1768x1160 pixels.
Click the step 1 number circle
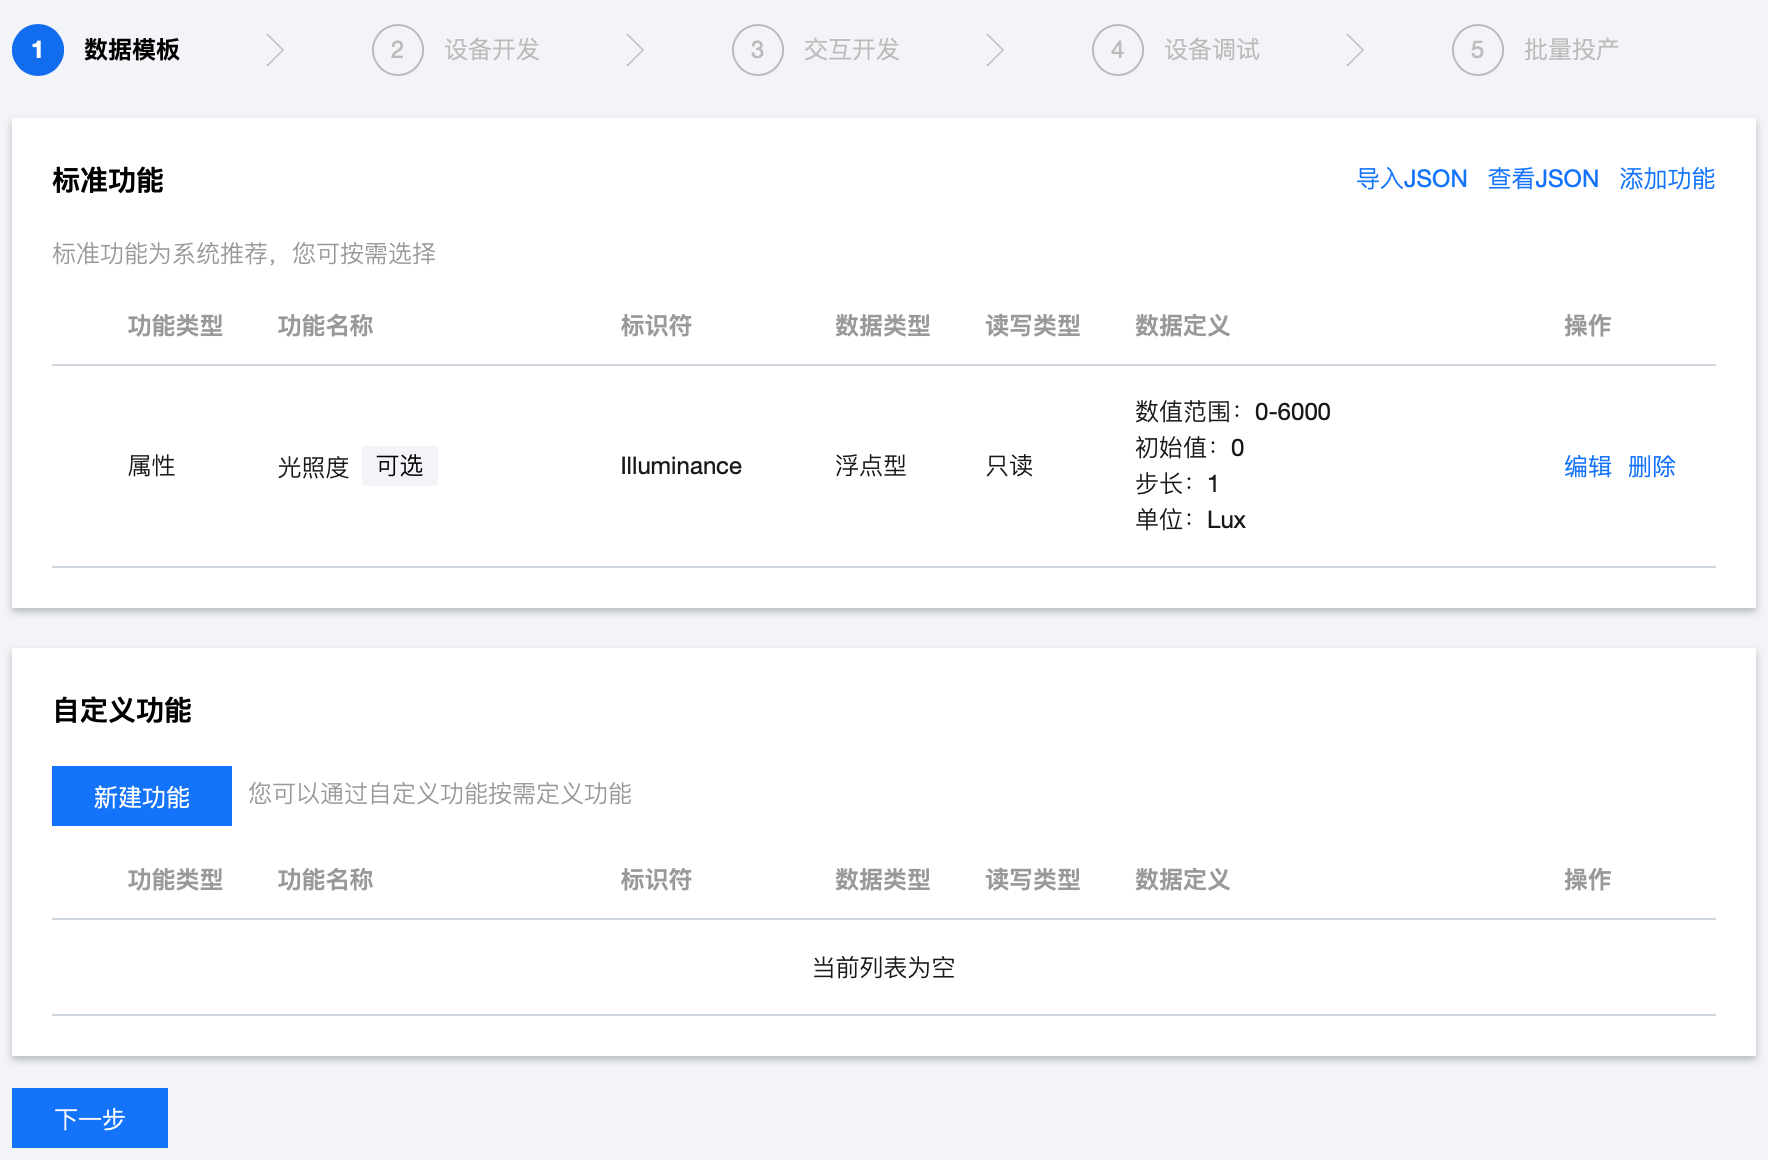[x=38, y=50]
